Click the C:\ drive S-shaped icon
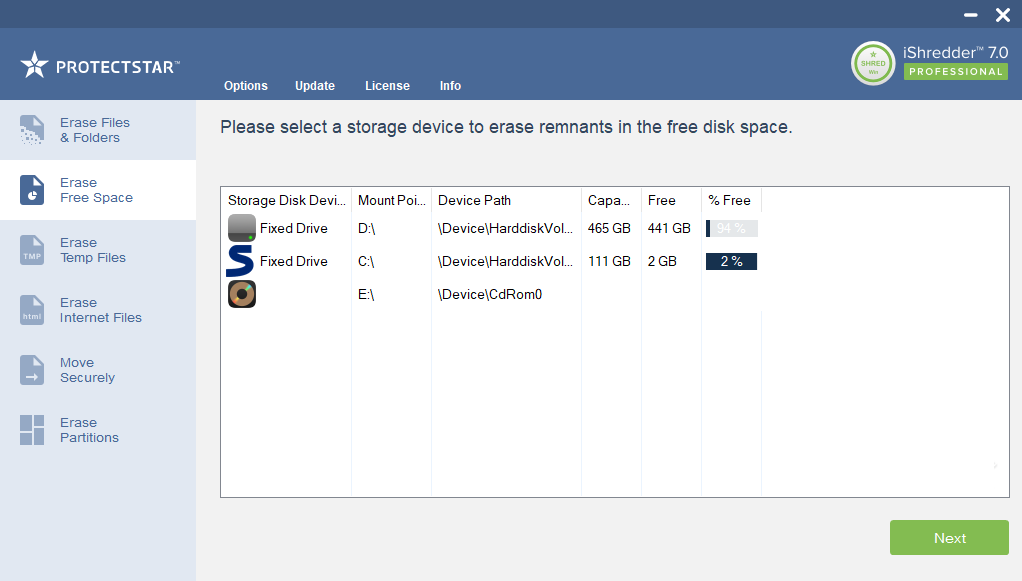Screen dimensions: 1022x581 (x=241, y=261)
